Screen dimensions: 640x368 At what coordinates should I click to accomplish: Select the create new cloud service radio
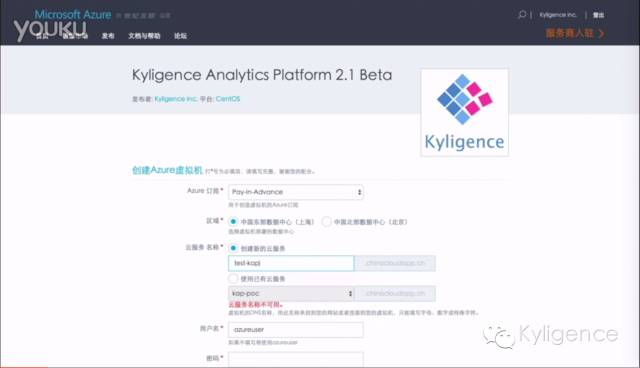(x=233, y=248)
